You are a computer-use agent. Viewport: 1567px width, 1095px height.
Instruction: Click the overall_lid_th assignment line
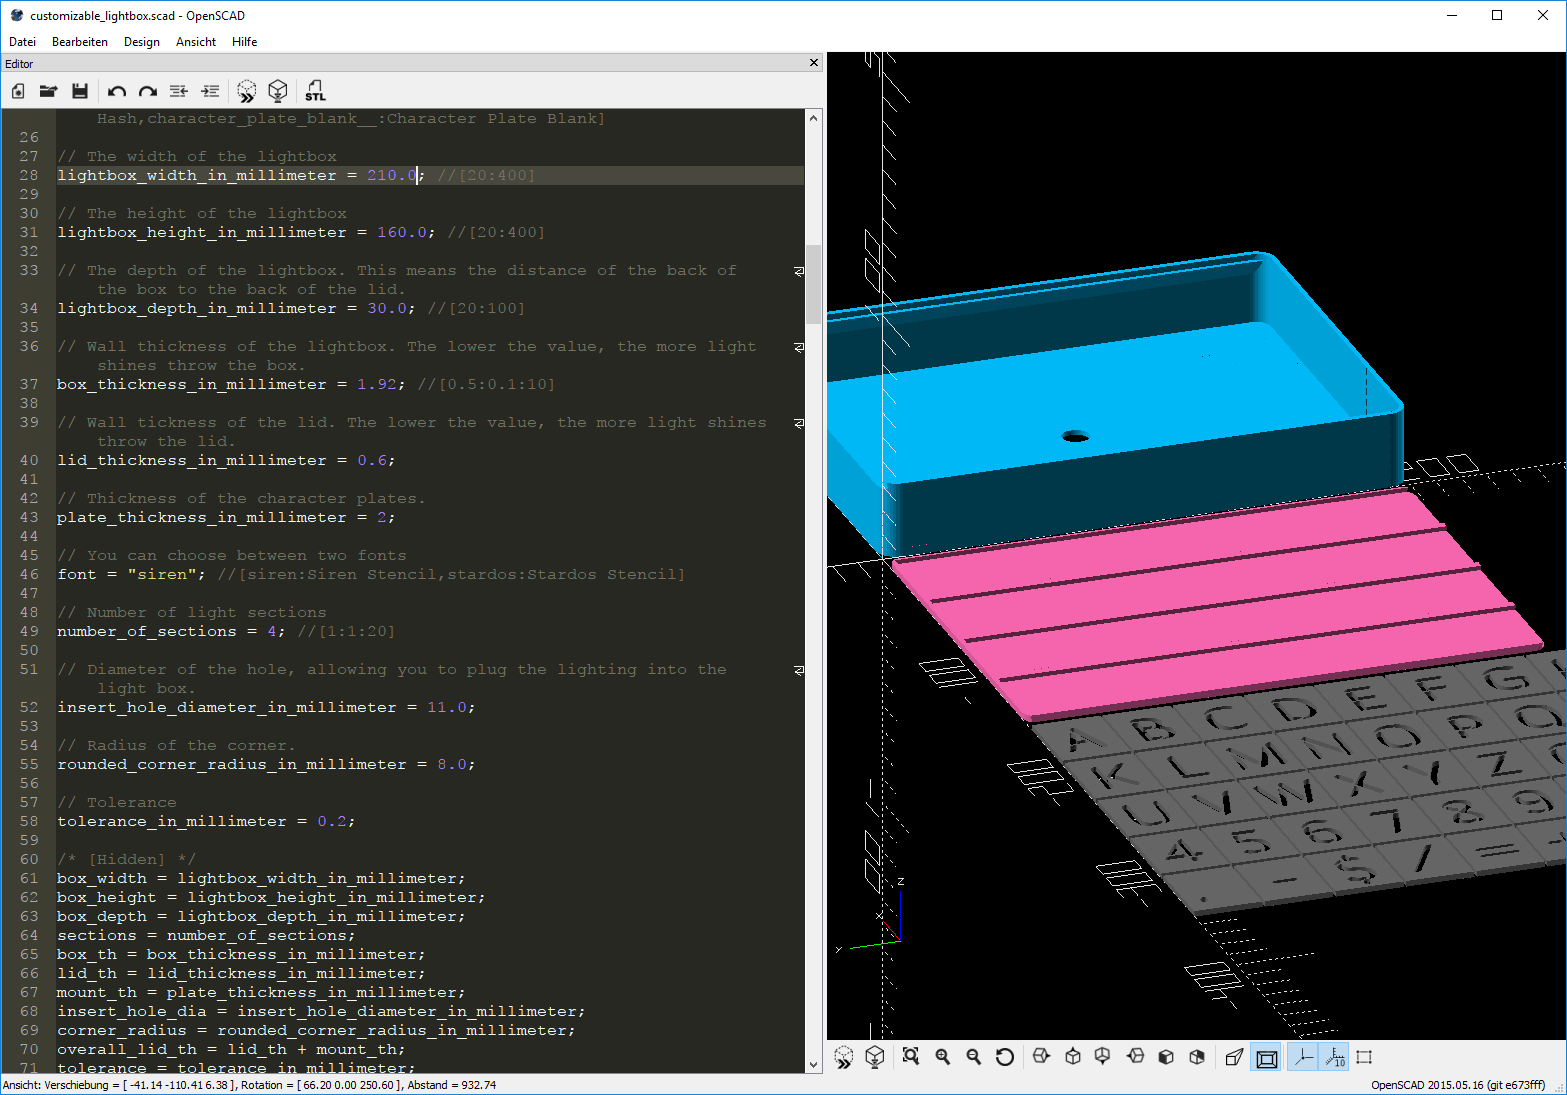231,1049
